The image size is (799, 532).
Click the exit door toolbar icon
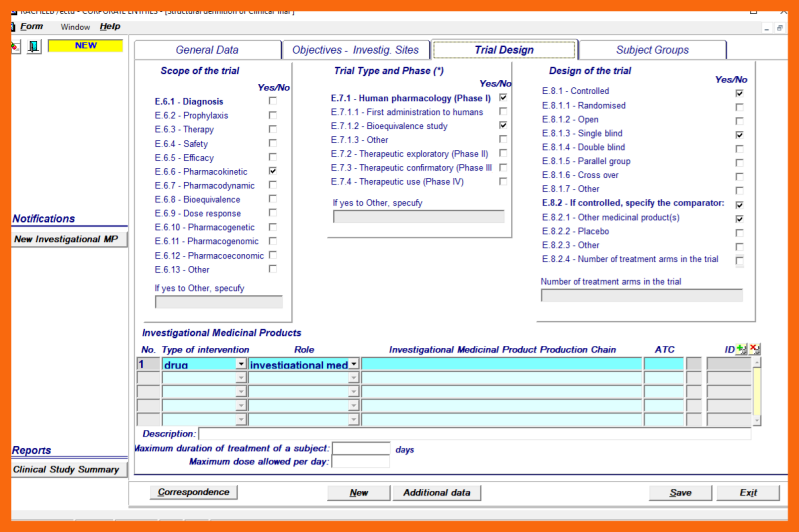(34, 46)
